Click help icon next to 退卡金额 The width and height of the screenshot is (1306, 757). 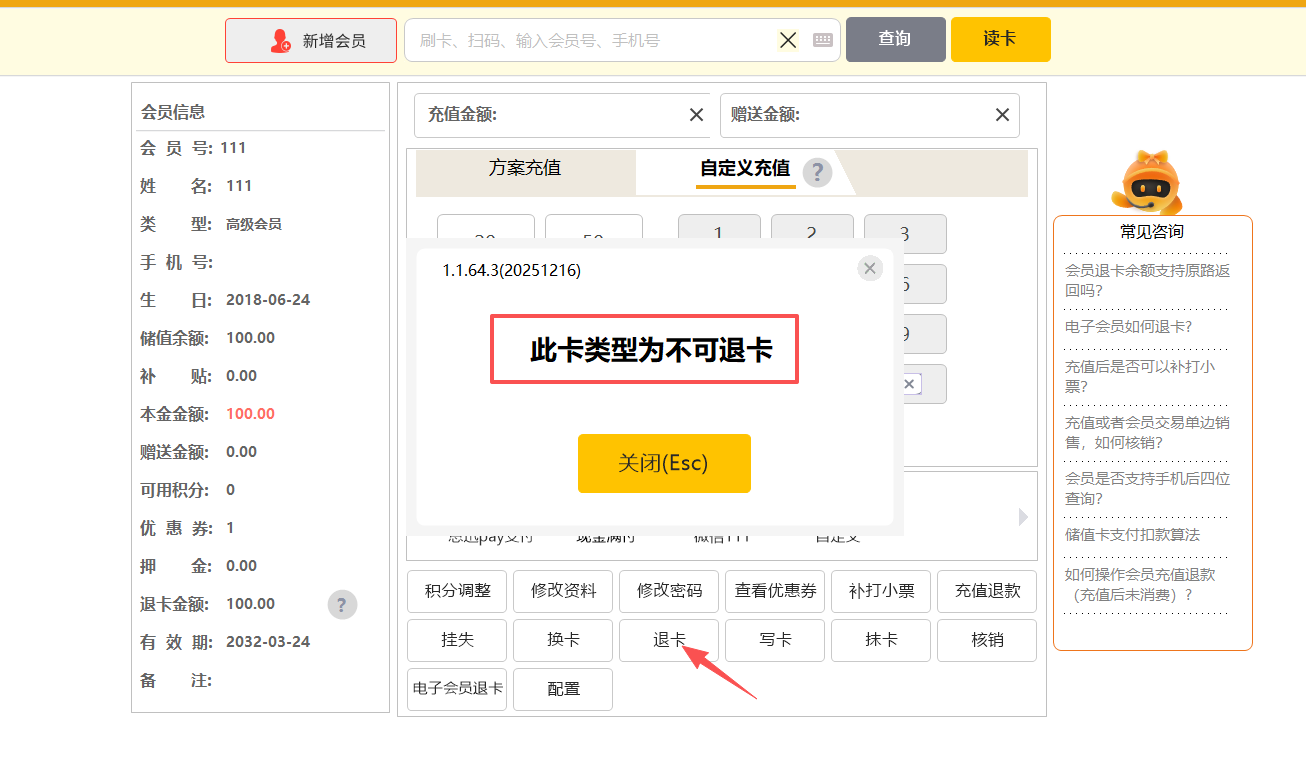point(341,604)
